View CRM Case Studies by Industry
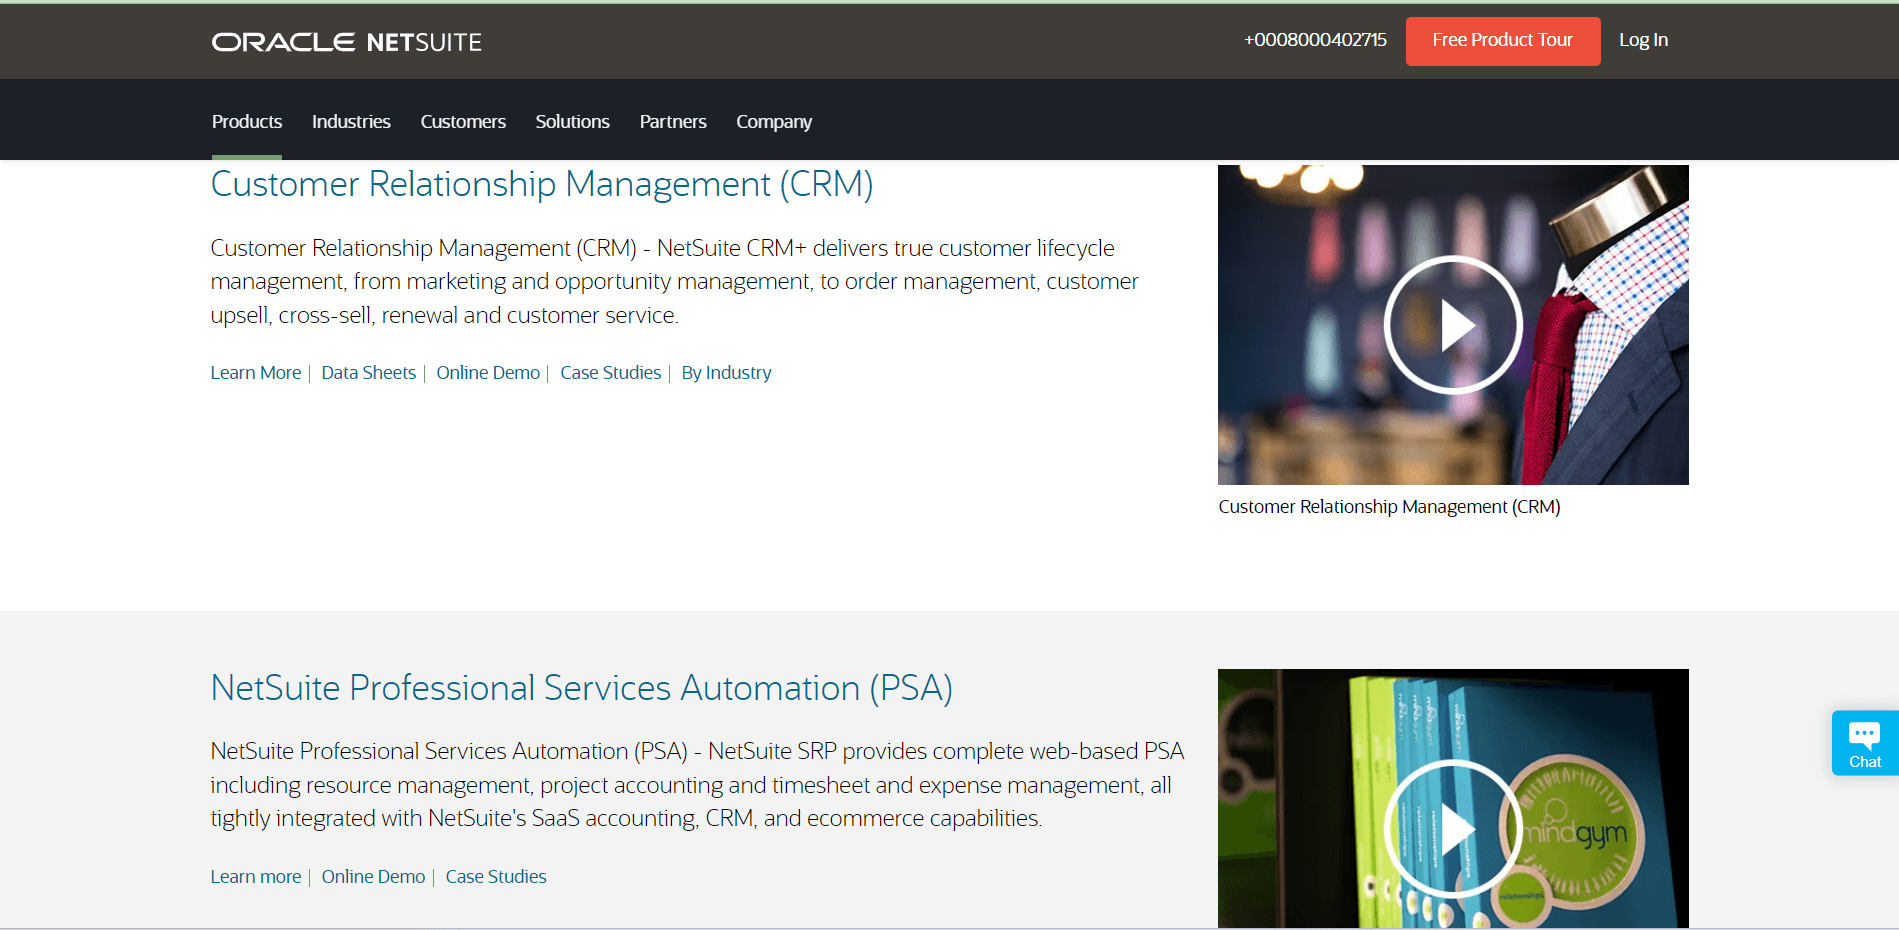This screenshot has width=1899, height=930. pos(726,372)
